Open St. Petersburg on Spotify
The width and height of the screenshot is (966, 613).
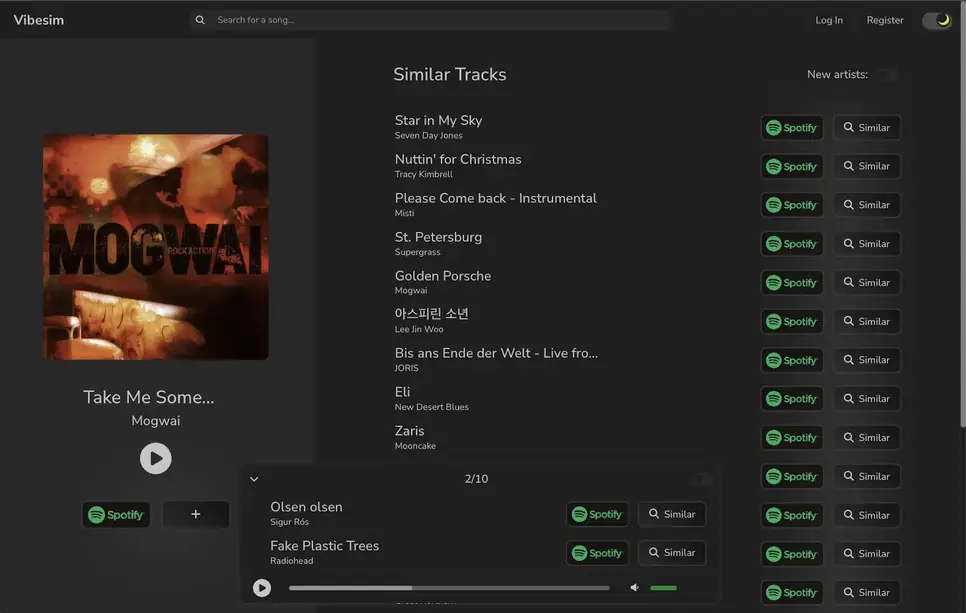click(792, 244)
